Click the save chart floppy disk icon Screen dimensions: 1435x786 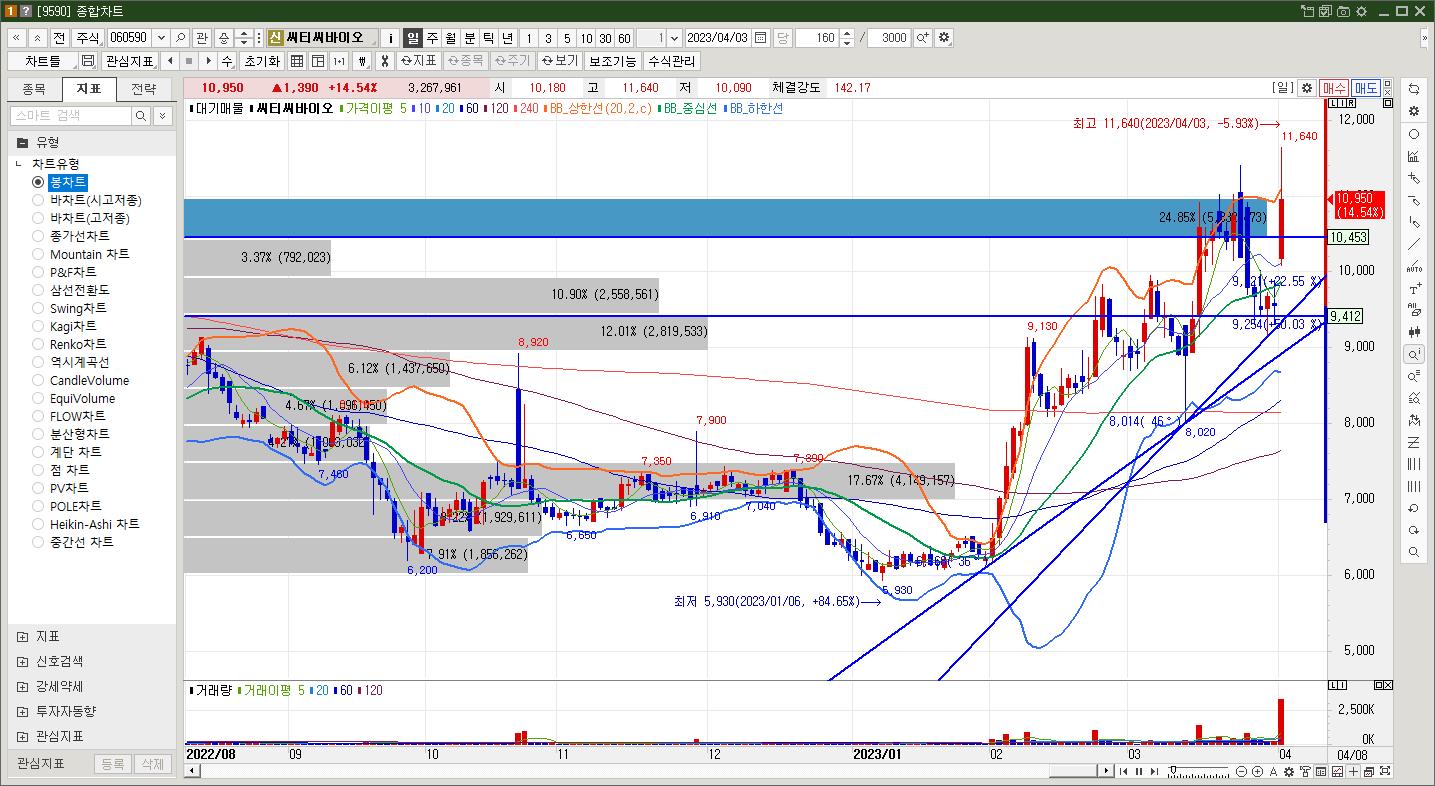click(87, 61)
